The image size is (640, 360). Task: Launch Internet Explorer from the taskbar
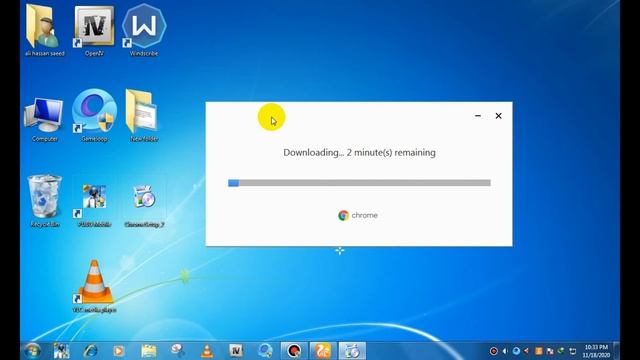90,351
